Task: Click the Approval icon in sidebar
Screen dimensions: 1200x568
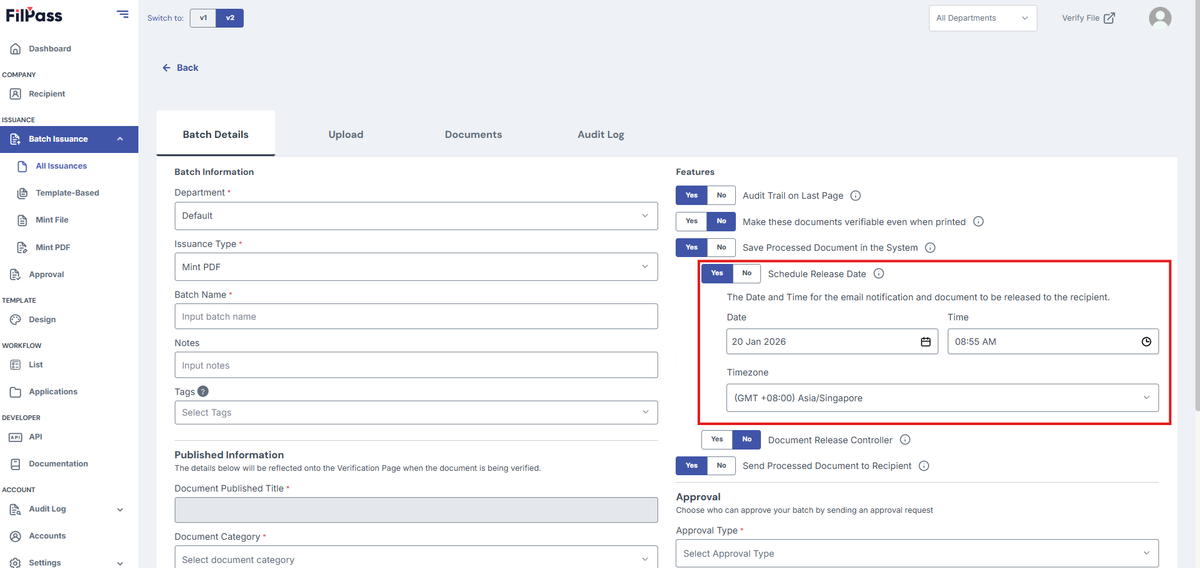Action: 15,274
